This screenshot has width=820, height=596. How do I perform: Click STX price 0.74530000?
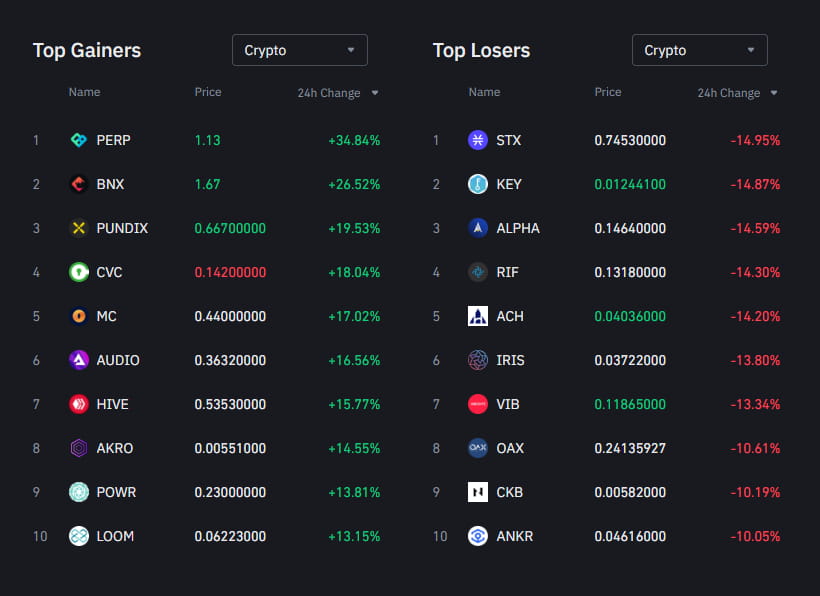point(630,140)
